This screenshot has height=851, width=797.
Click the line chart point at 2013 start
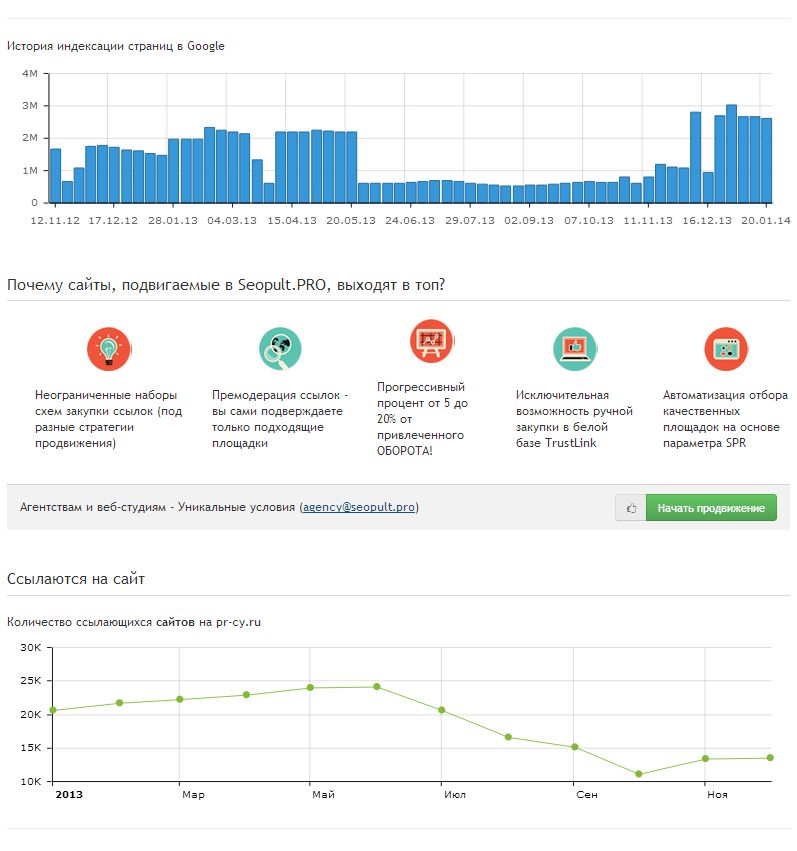click(x=53, y=711)
